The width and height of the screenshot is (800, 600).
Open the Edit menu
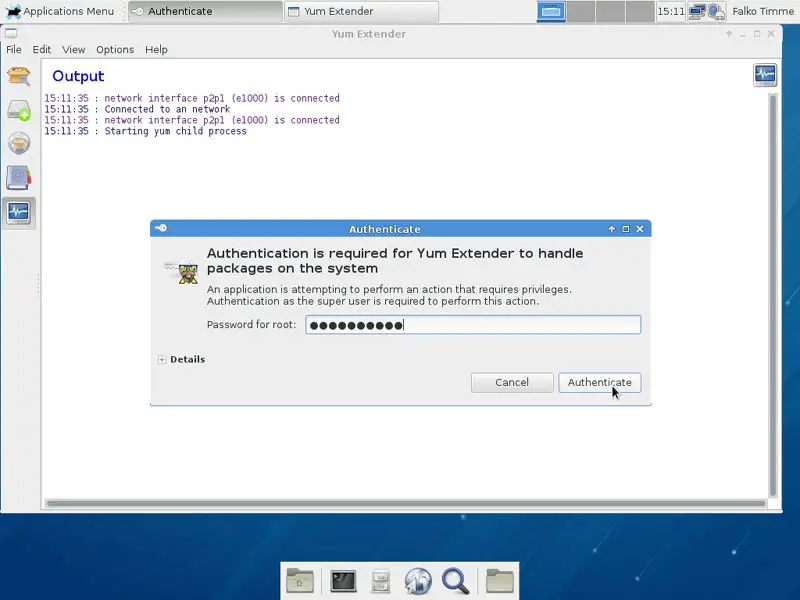click(x=42, y=49)
